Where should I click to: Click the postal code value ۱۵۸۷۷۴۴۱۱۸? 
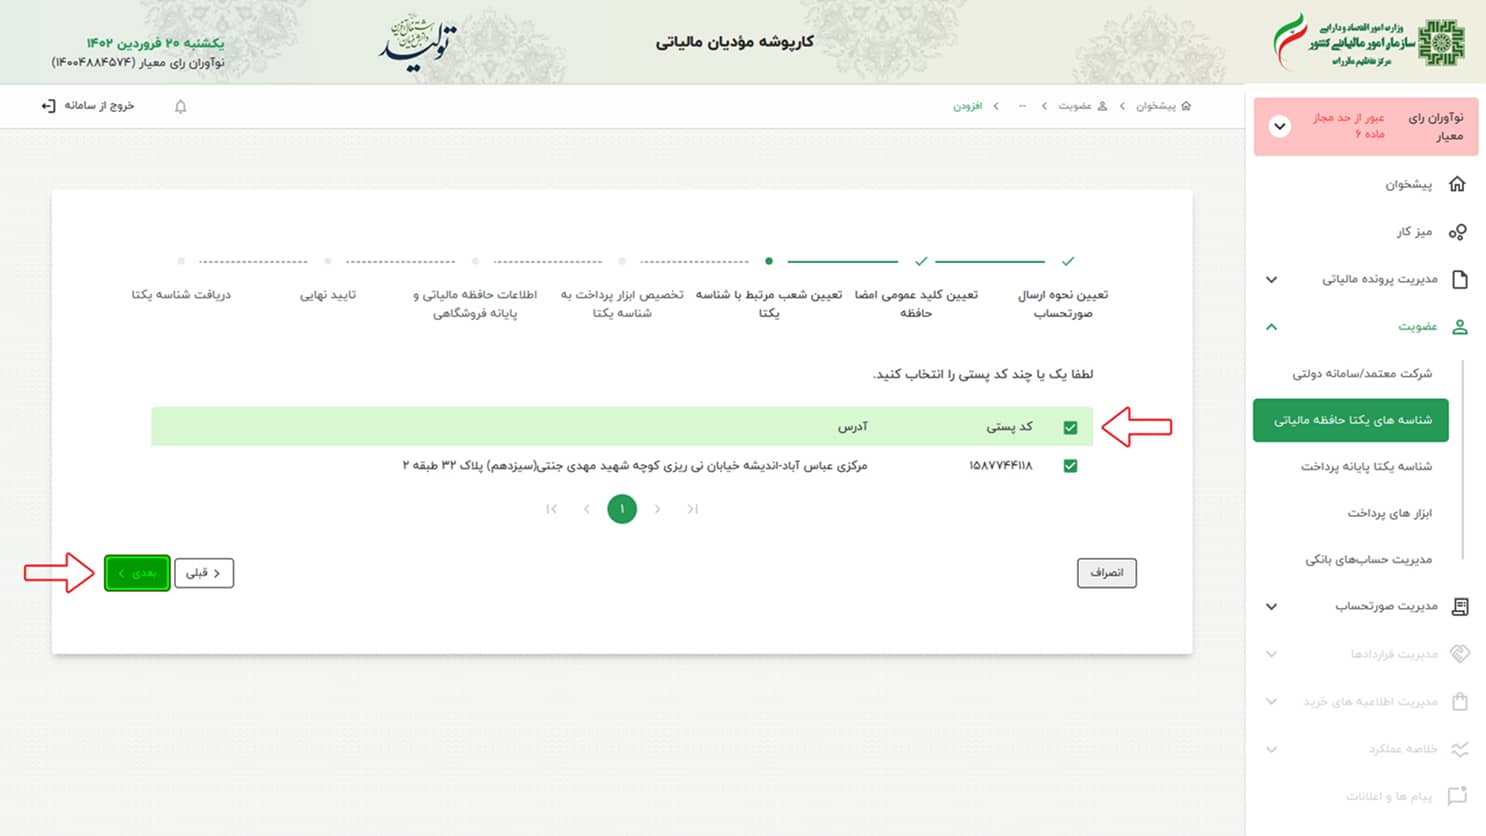click(1001, 466)
